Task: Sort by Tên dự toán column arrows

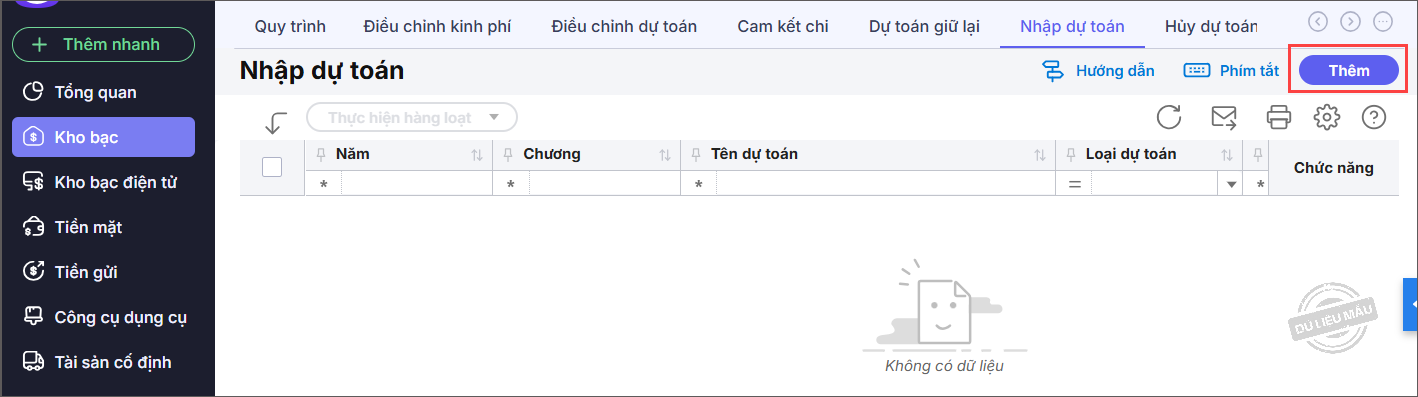Action: click(x=1041, y=155)
